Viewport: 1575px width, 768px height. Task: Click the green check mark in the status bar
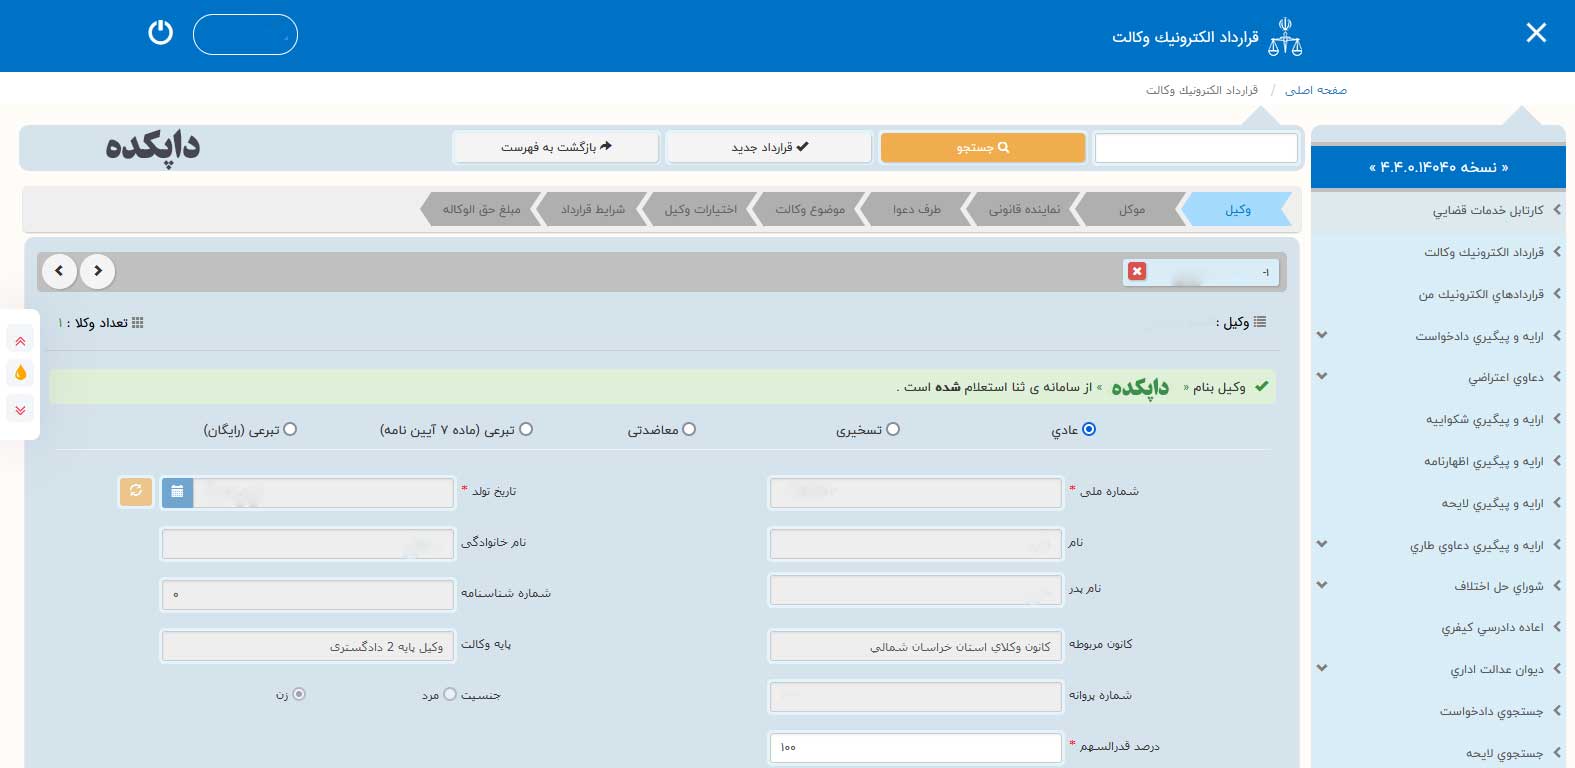click(x=1262, y=386)
